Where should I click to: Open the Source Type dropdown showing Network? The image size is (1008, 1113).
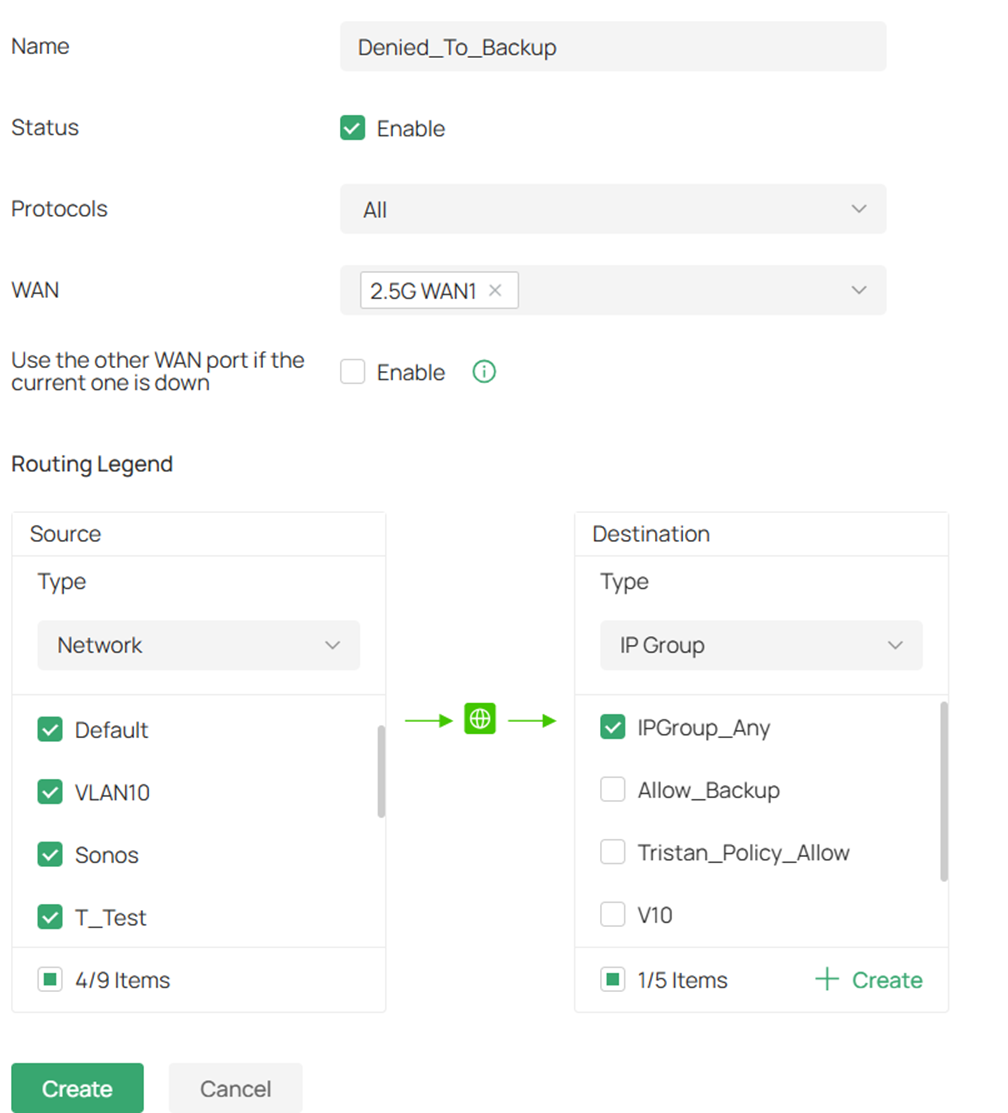coord(199,645)
